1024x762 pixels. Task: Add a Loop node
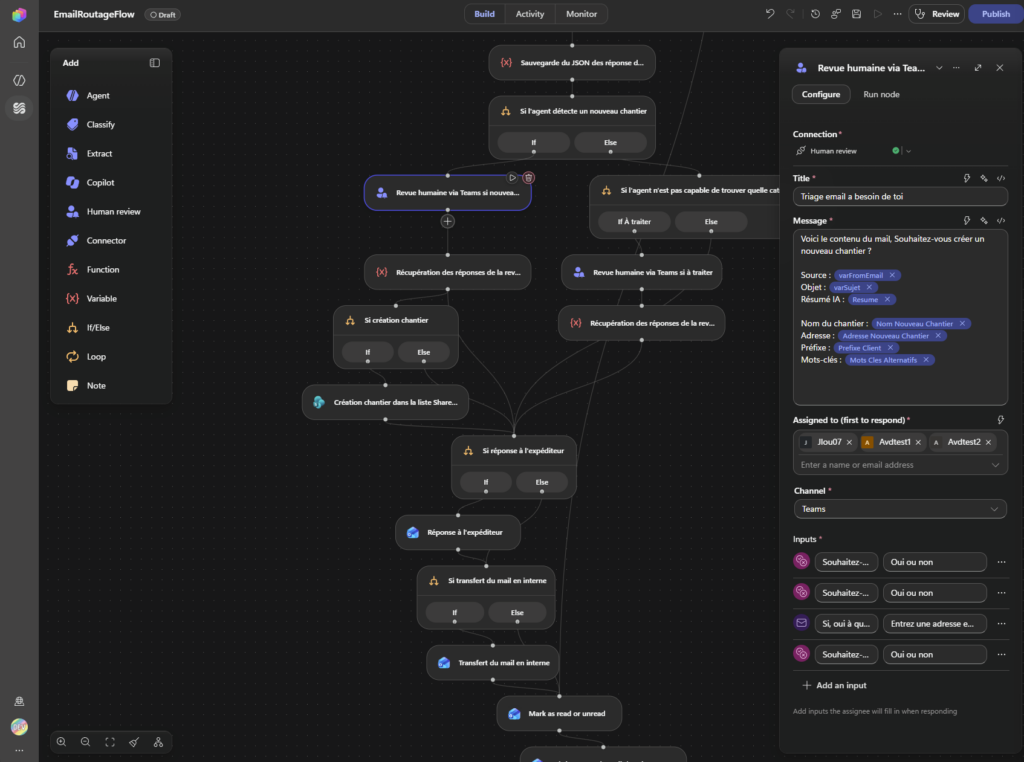[x=86, y=357]
